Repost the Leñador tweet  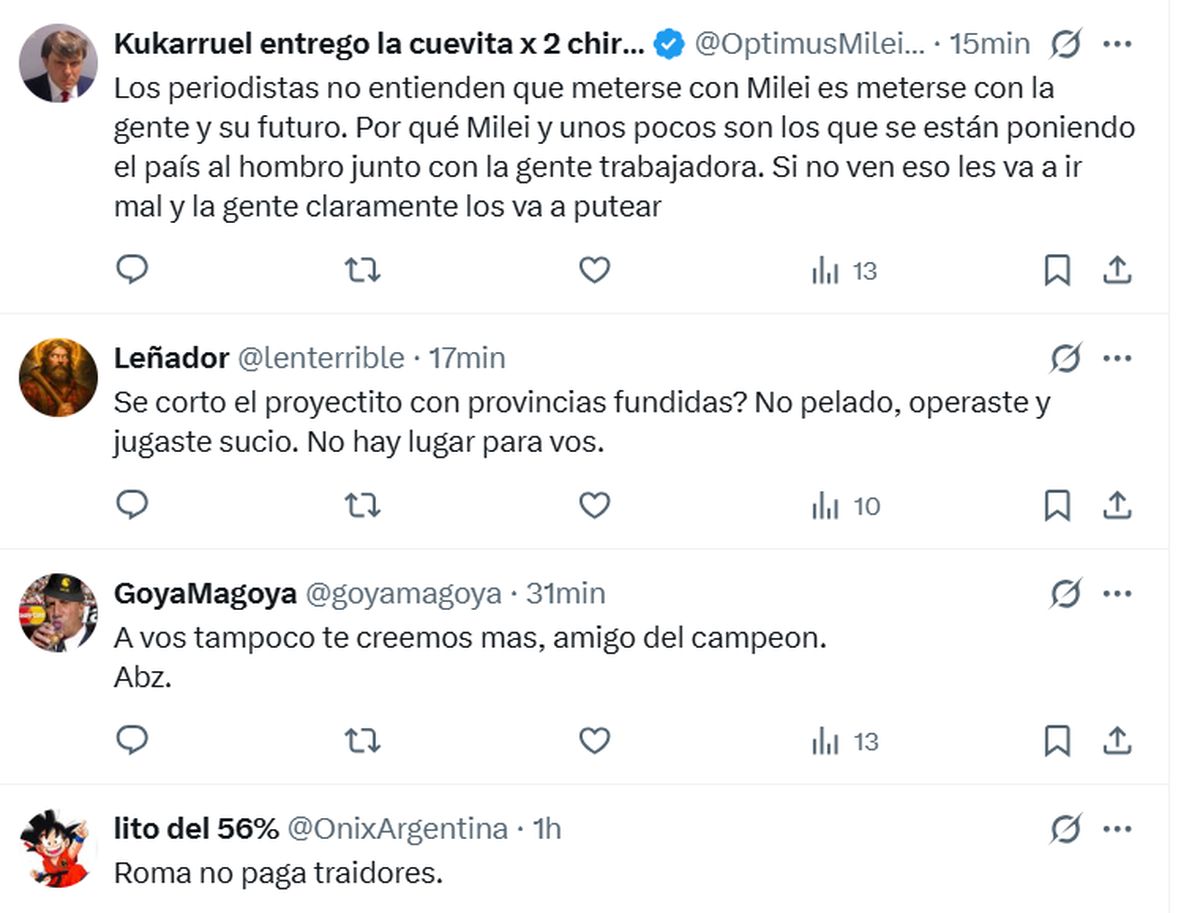point(362,506)
